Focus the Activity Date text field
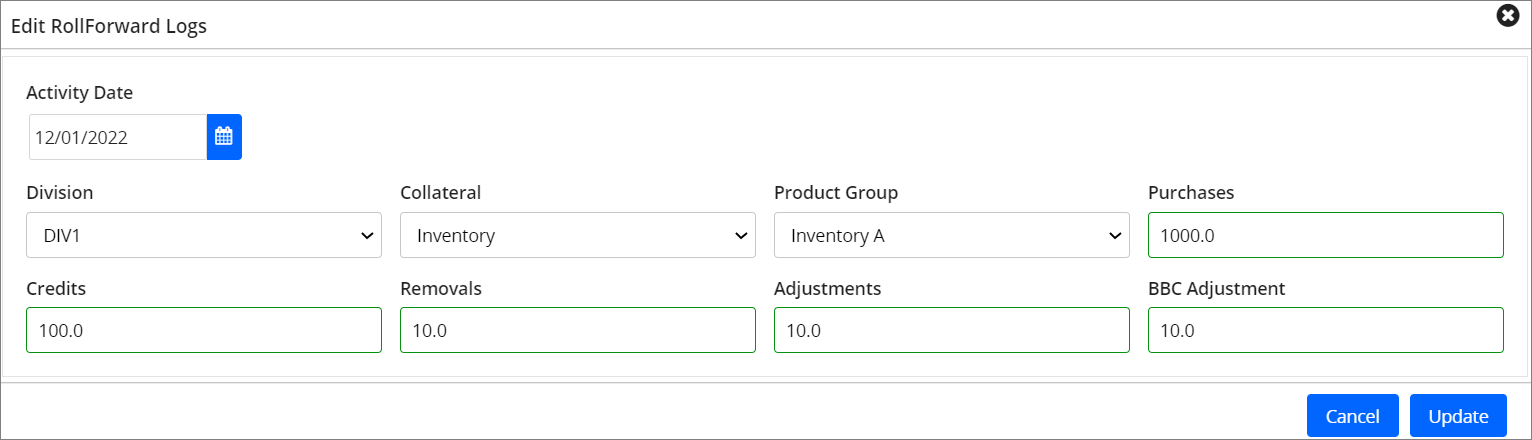This screenshot has width=1532, height=440. pyautogui.click(x=117, y=137)
